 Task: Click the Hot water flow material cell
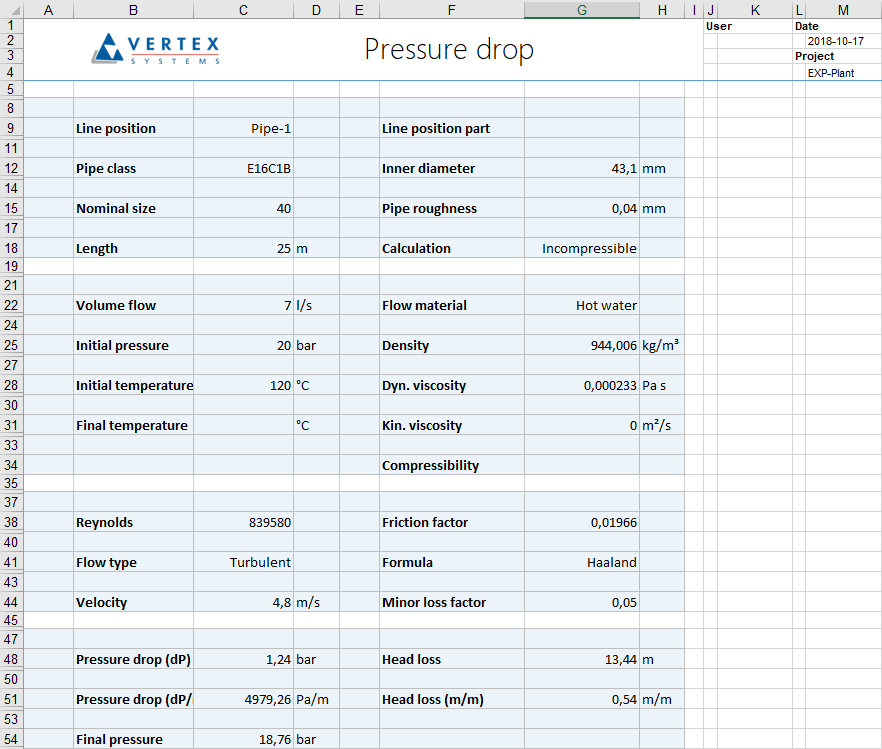pyautogui.click(x=582, y=305)
